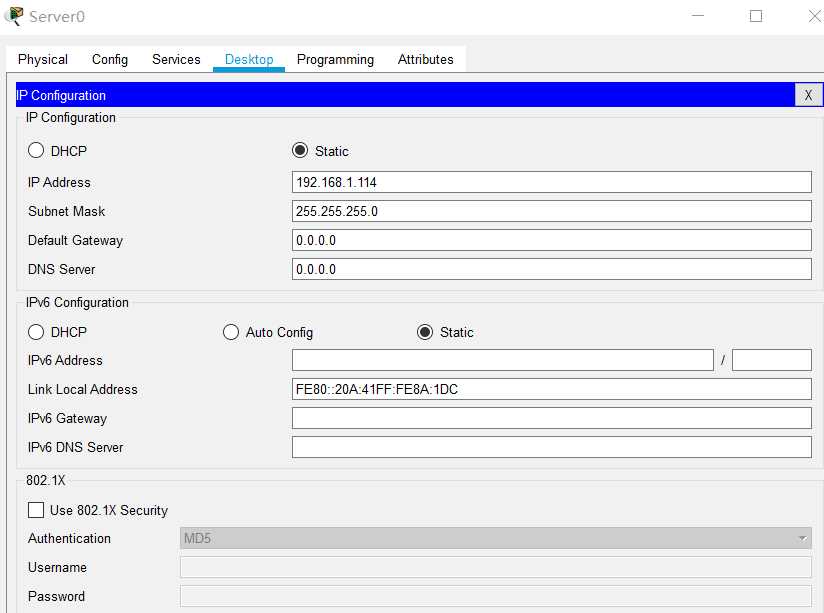Focus the Default Gateway input field
This screenshot has width=824, height=613.
click(552, 240)
